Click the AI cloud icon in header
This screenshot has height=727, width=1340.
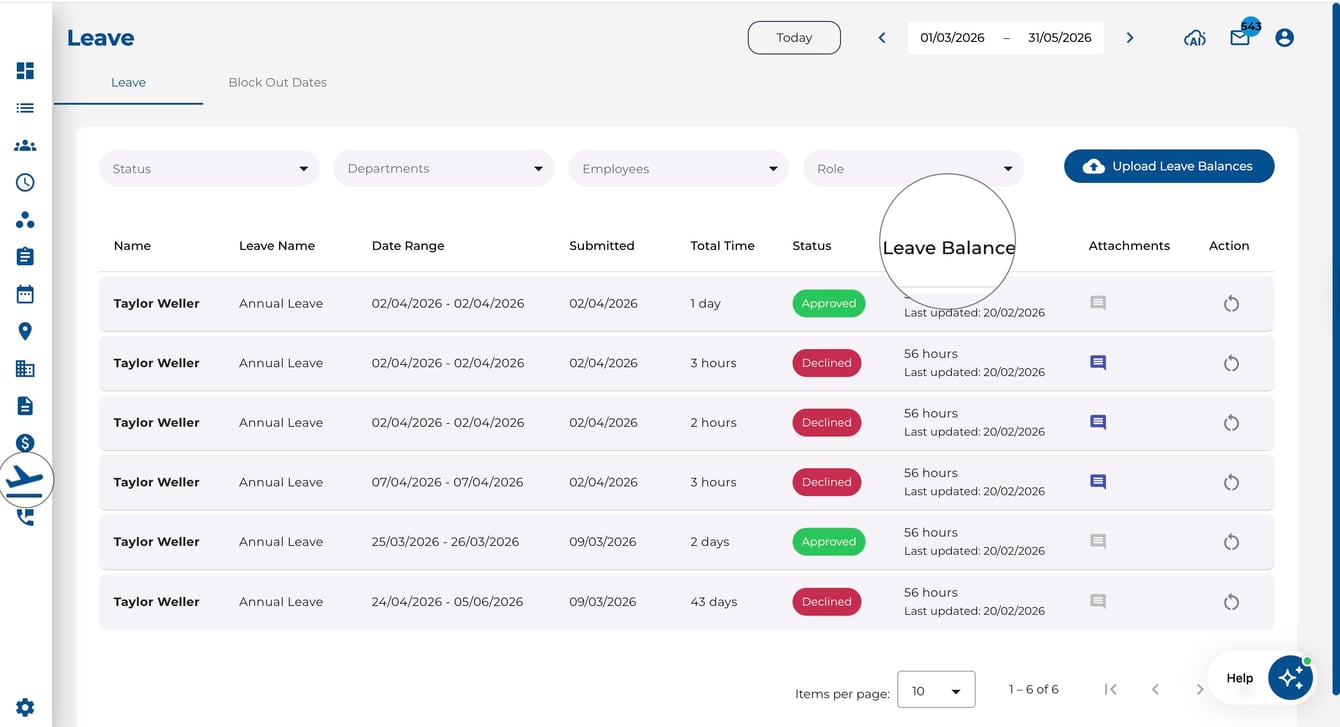click(1195, 38)
